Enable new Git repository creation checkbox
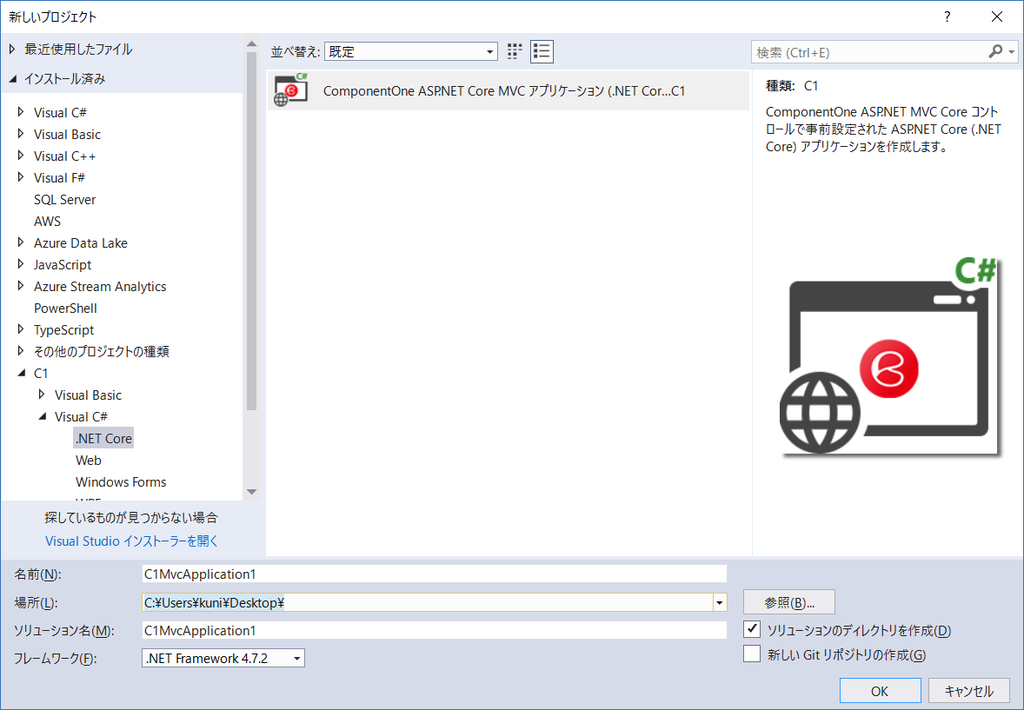 click(752, 653)
